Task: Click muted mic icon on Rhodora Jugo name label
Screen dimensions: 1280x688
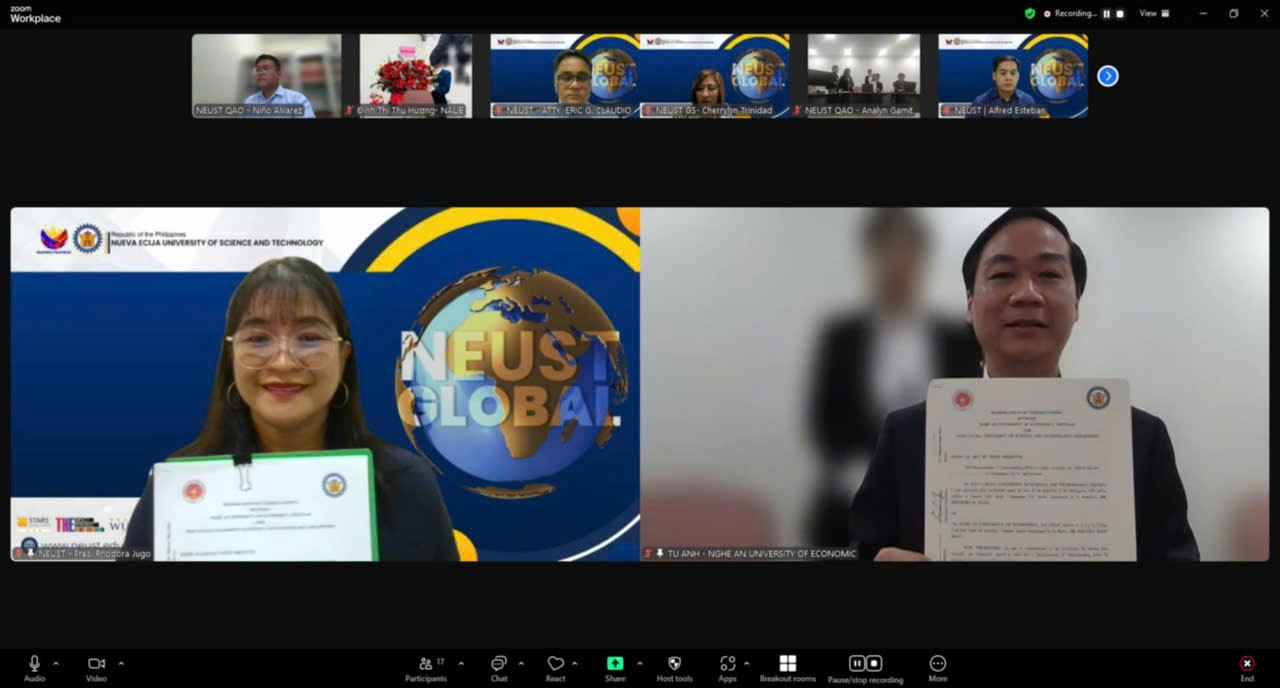Action: coord(19,553)
